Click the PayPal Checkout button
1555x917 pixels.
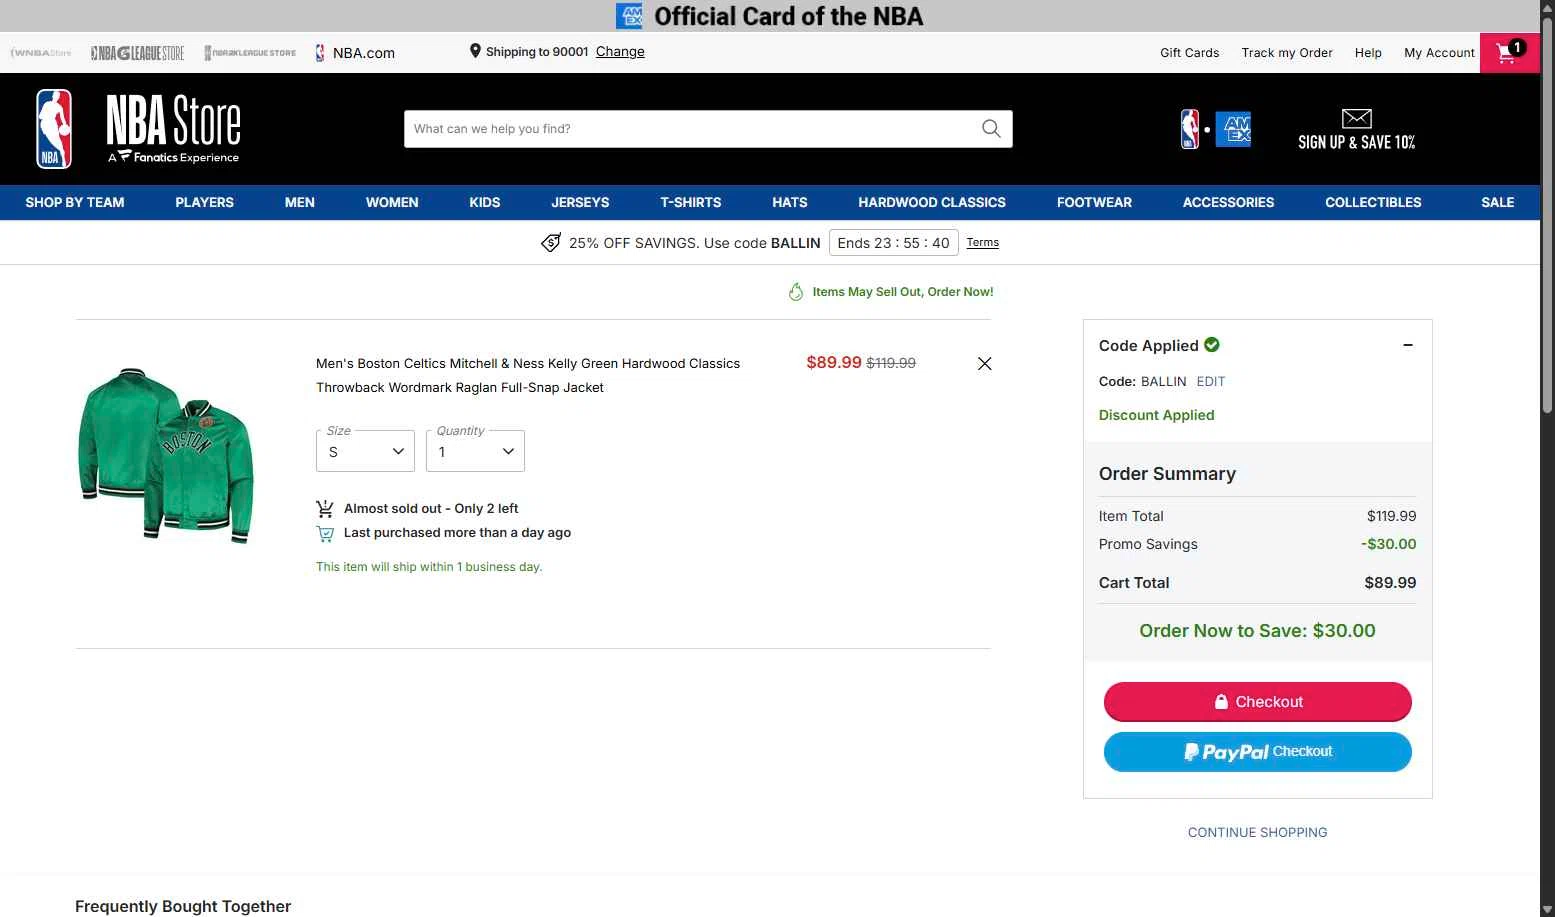pyautogui.click(x=1257, y=752)
